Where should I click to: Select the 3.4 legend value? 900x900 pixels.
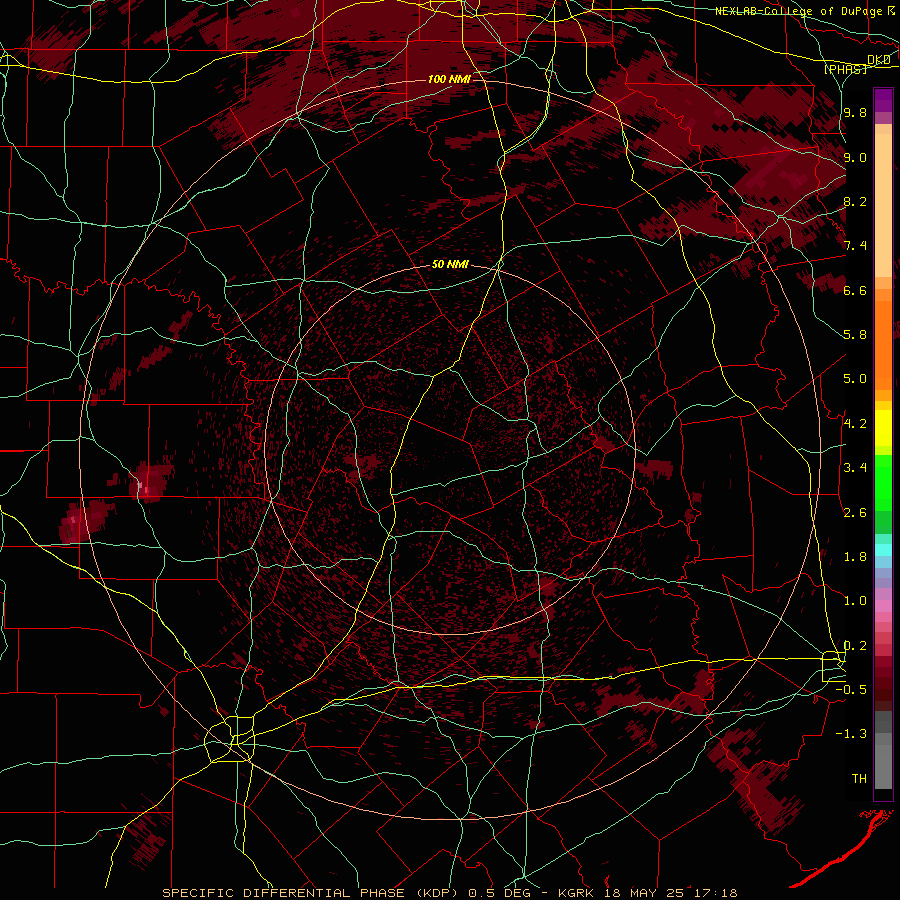(x=855, y=468)
